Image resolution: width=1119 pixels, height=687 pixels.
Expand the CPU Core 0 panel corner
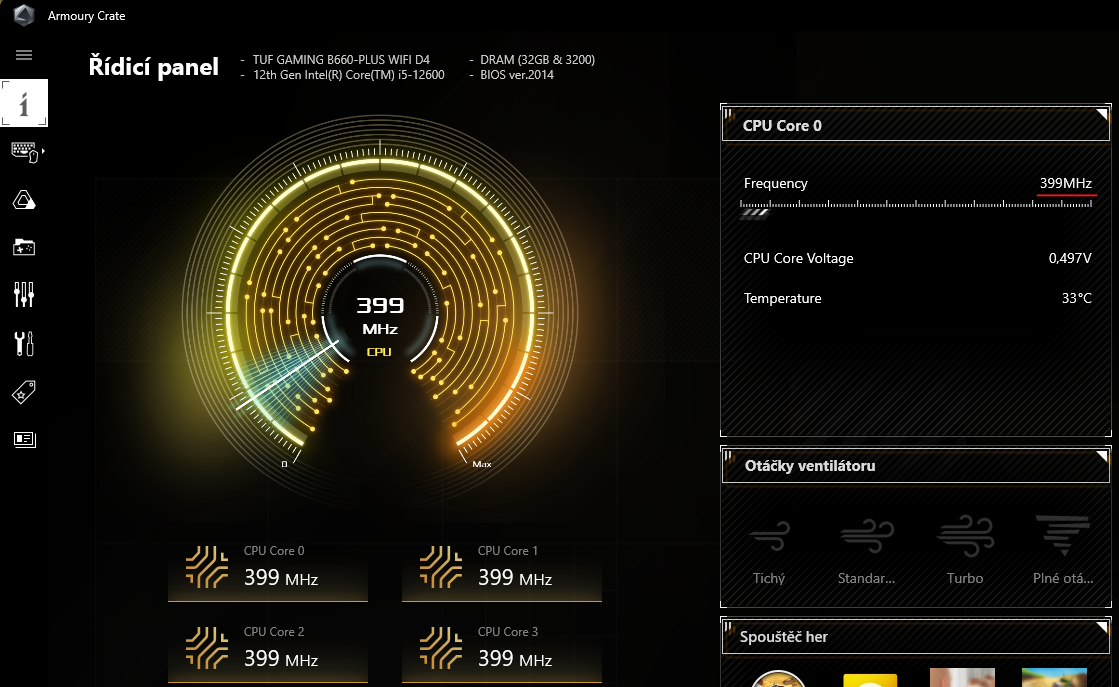tap(1102, 115)
